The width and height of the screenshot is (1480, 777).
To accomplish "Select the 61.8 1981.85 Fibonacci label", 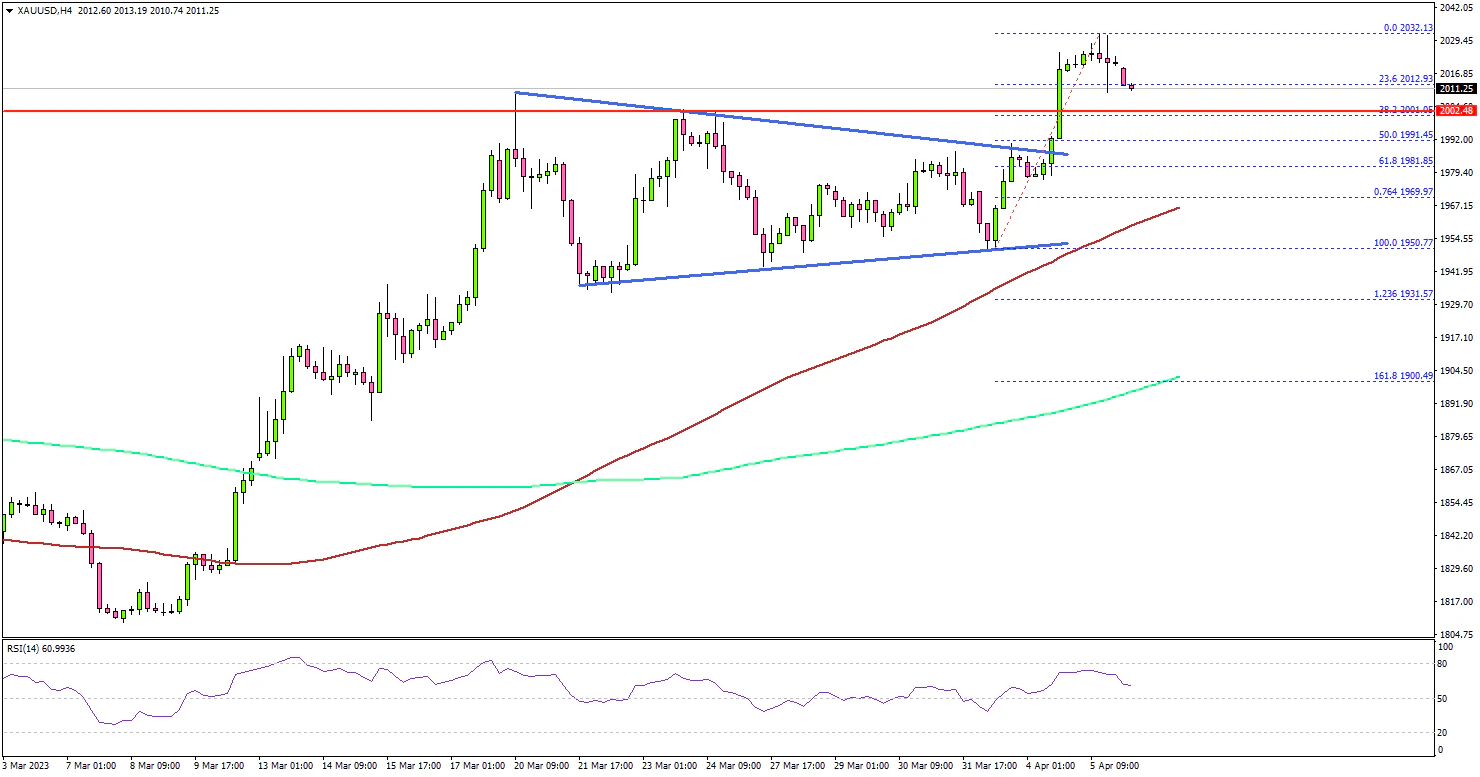I will pos(1406,161).
